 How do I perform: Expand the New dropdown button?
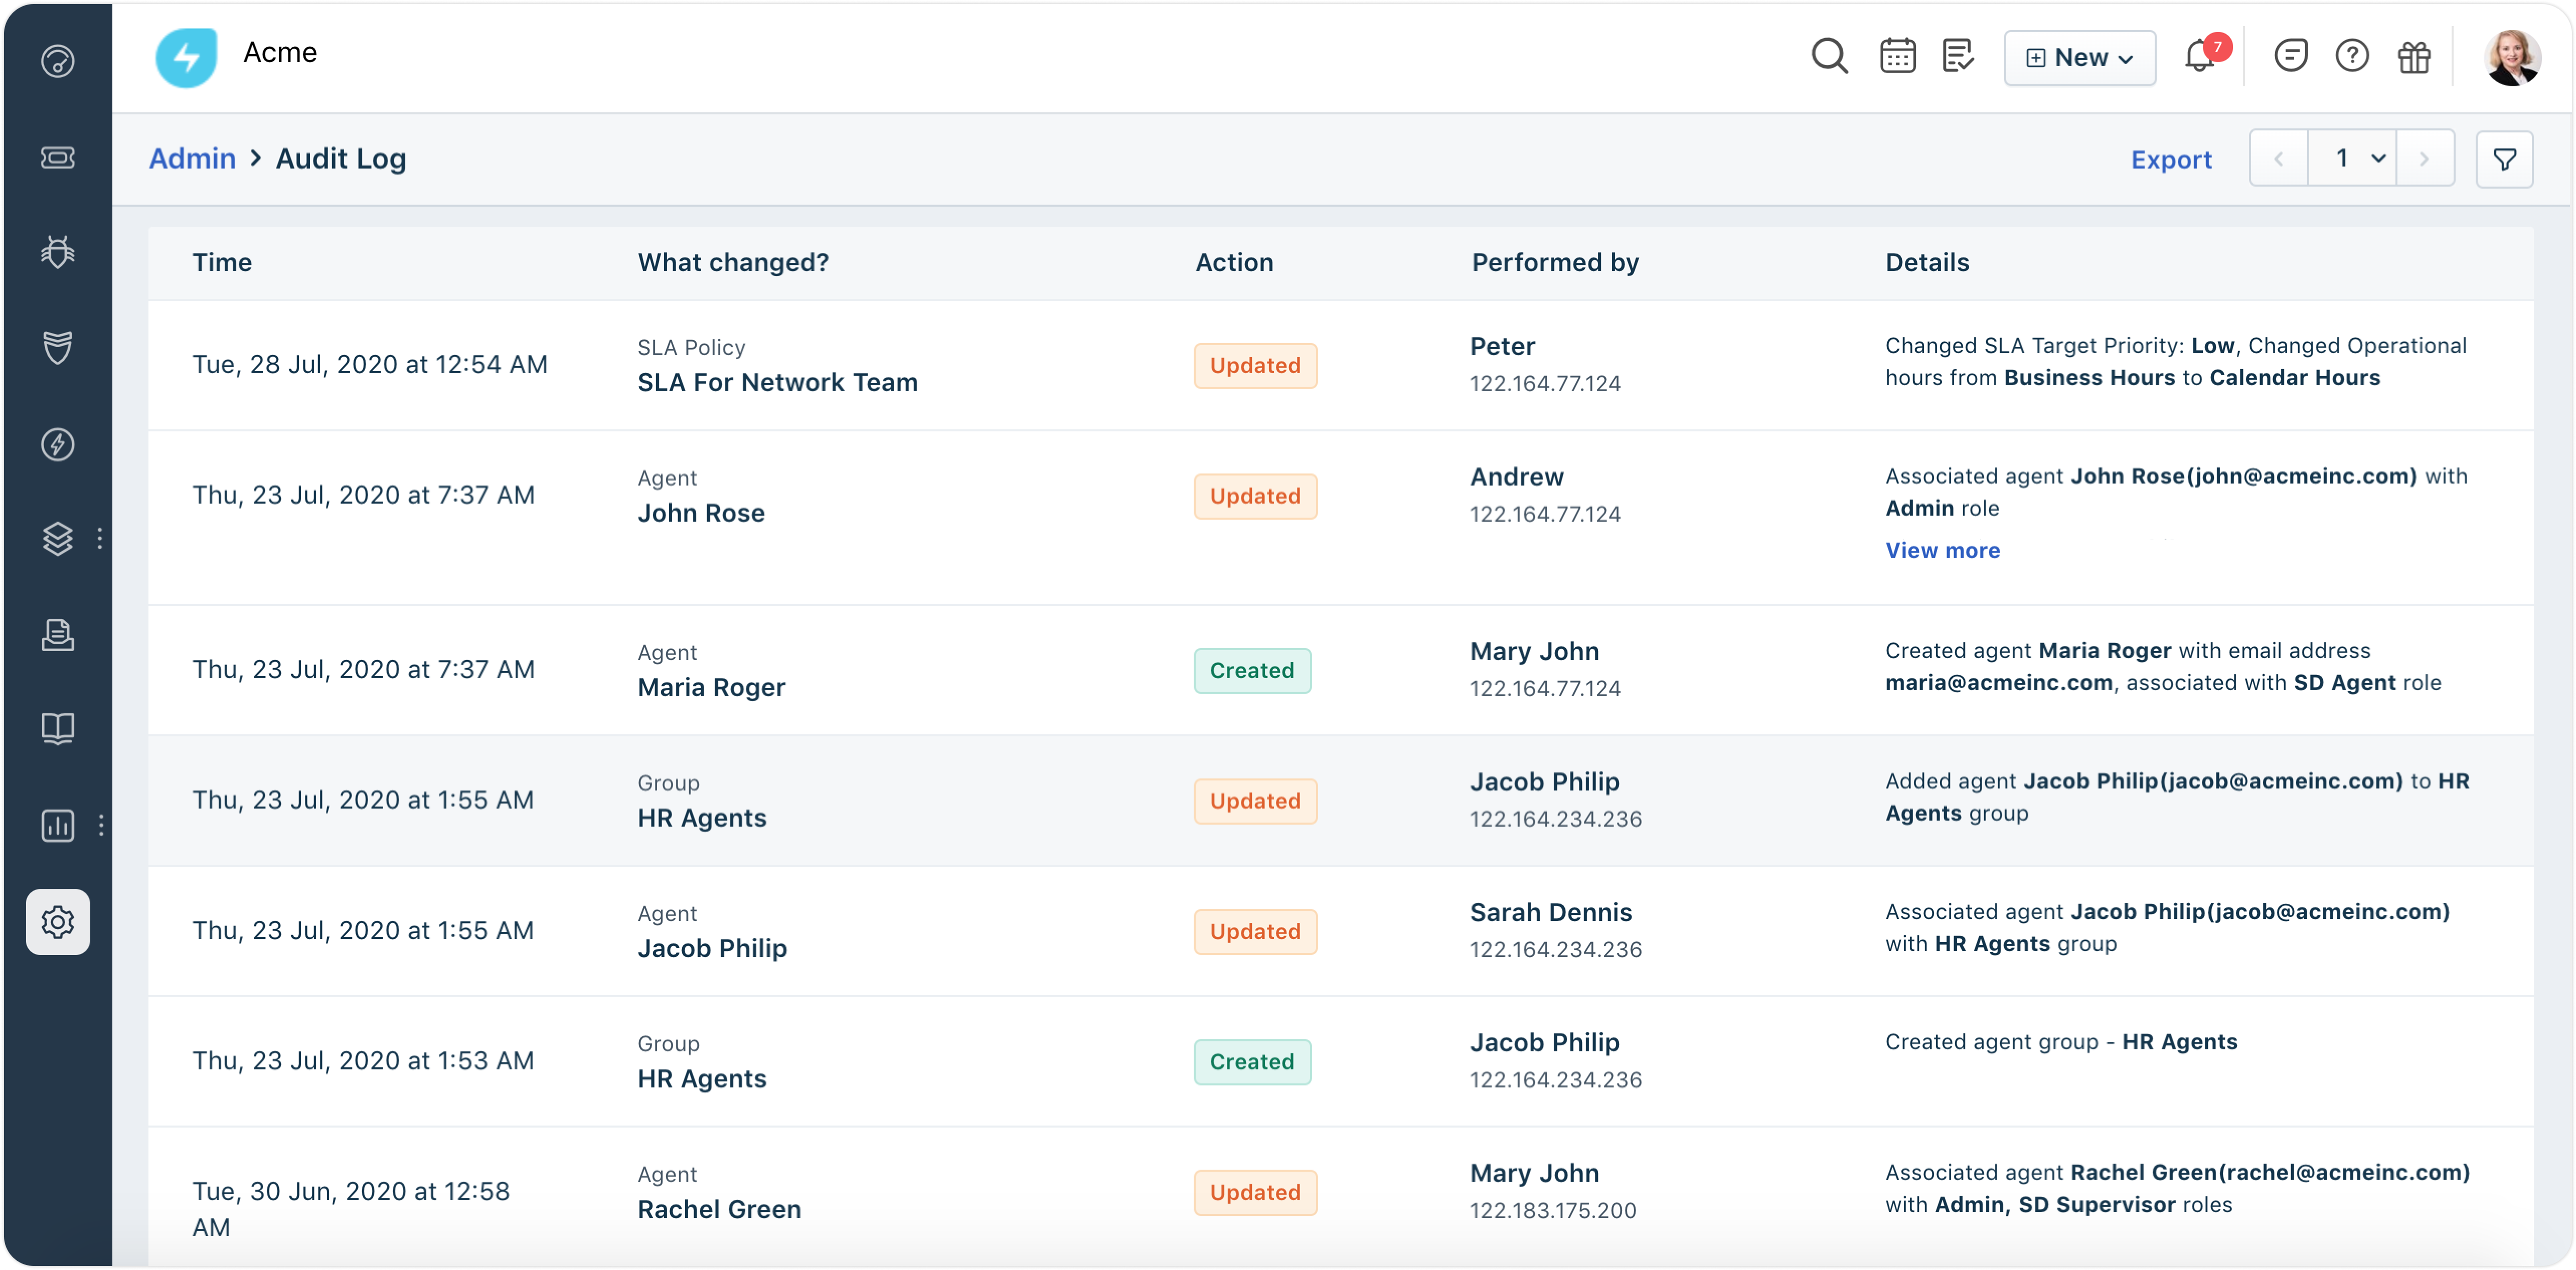point(2079,58)
